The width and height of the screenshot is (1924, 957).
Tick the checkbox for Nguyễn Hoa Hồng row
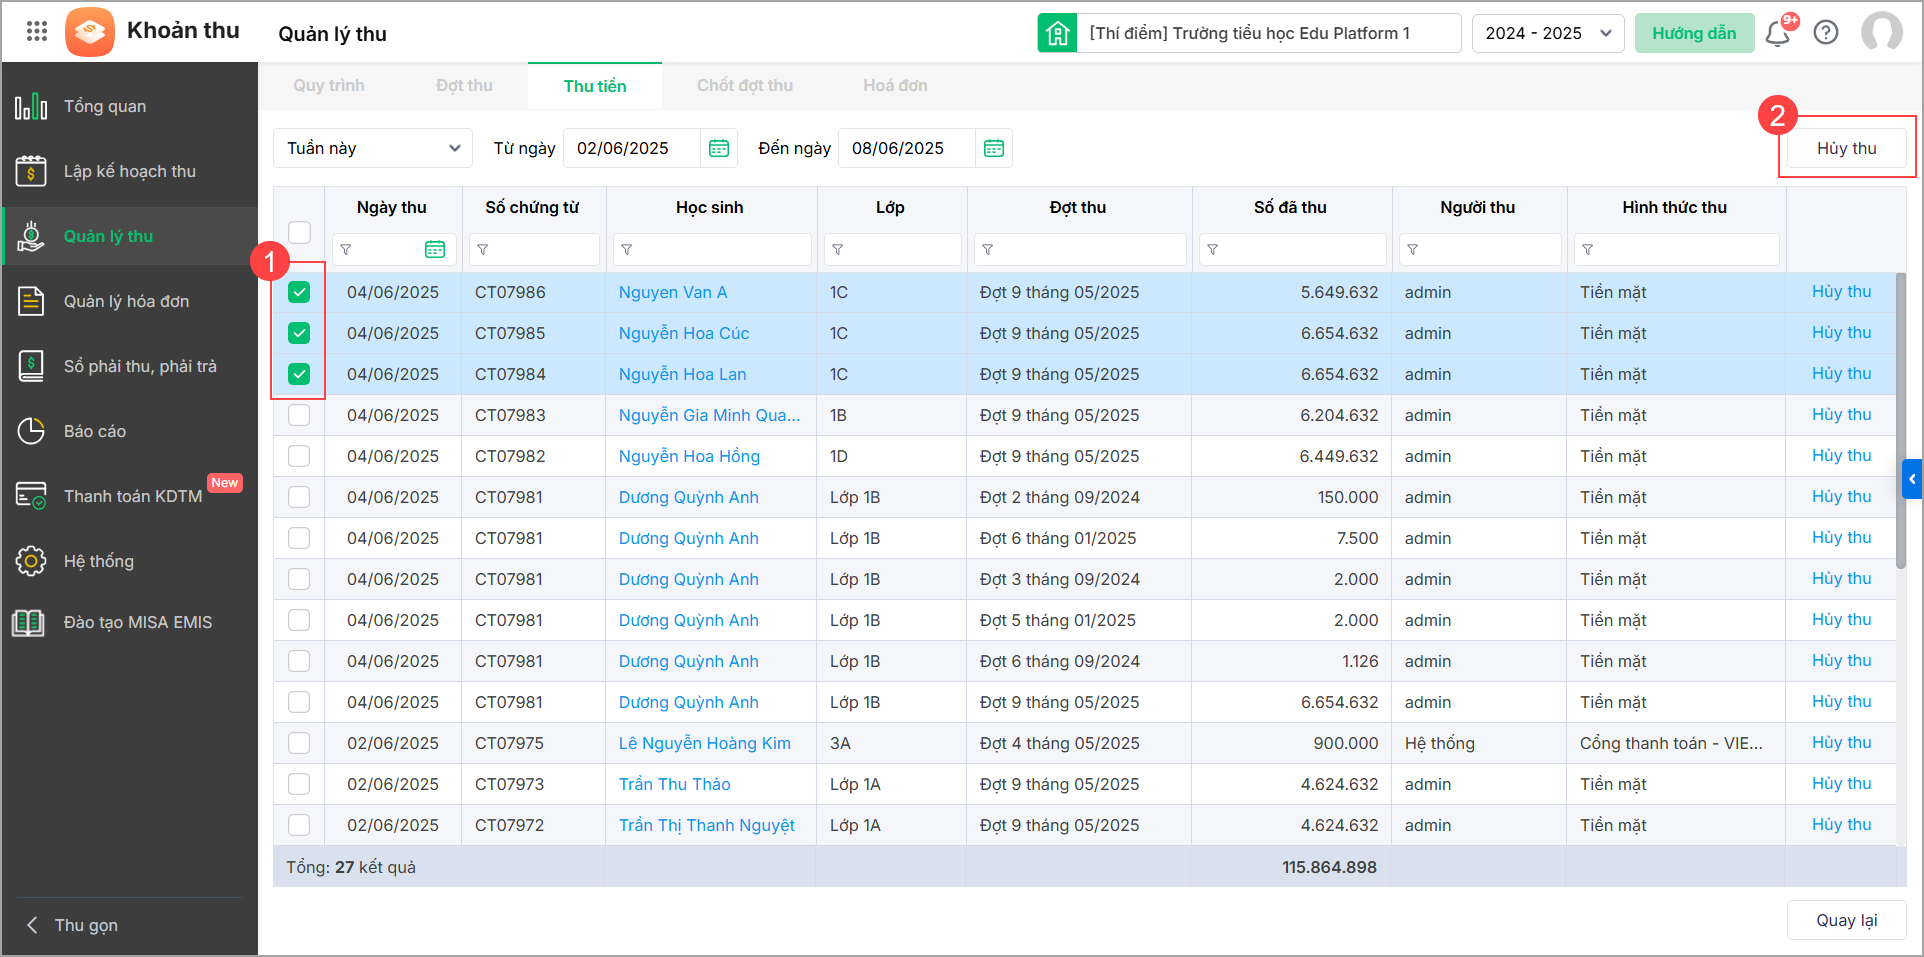pos(299,456)
